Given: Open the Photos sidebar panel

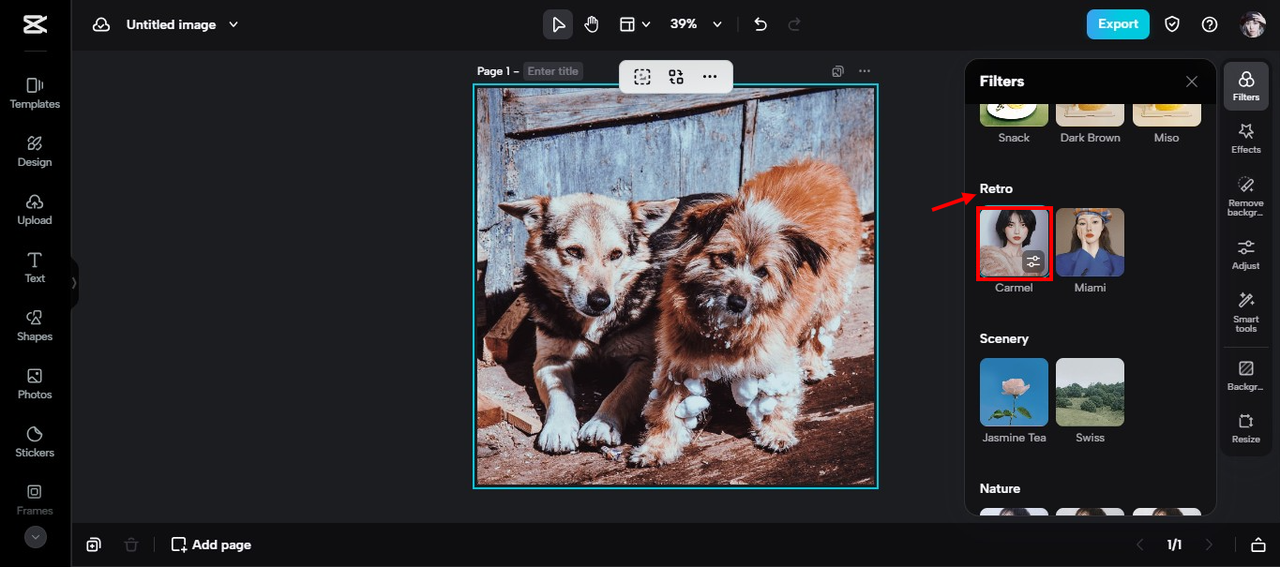Looking at the screenshot, I should (35, 383).
